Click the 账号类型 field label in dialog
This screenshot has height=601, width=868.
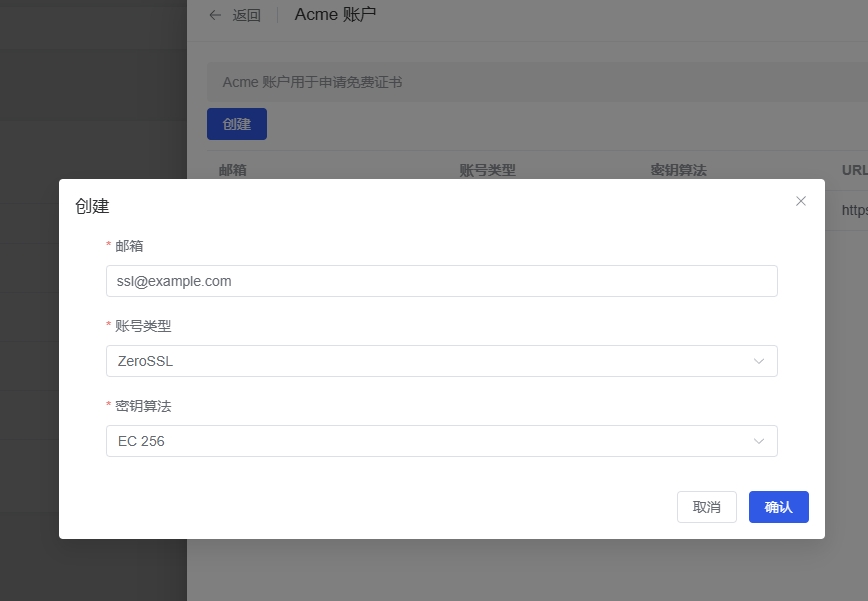point(143,326)
